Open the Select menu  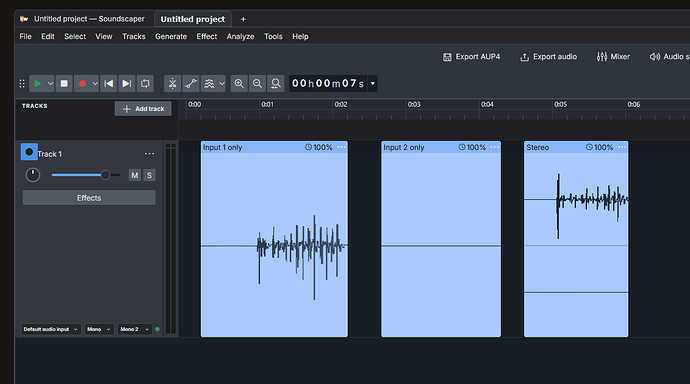click(75, 37)
